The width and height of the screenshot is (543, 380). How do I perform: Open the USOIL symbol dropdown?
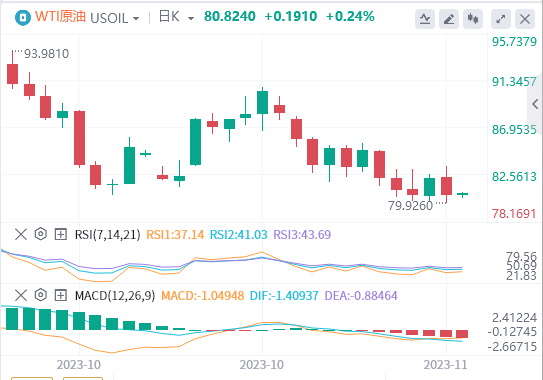[115, 18]
